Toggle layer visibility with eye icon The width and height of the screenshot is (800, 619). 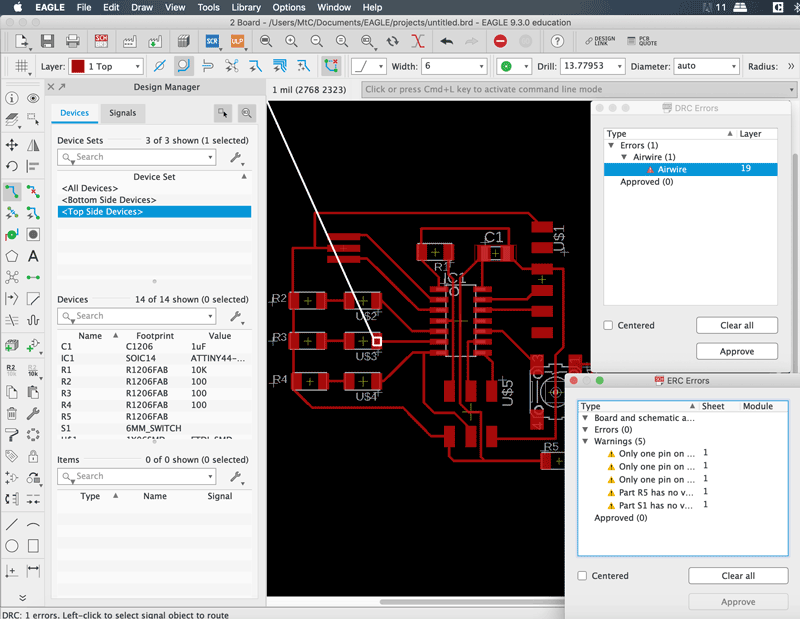(x=34, y=99)
